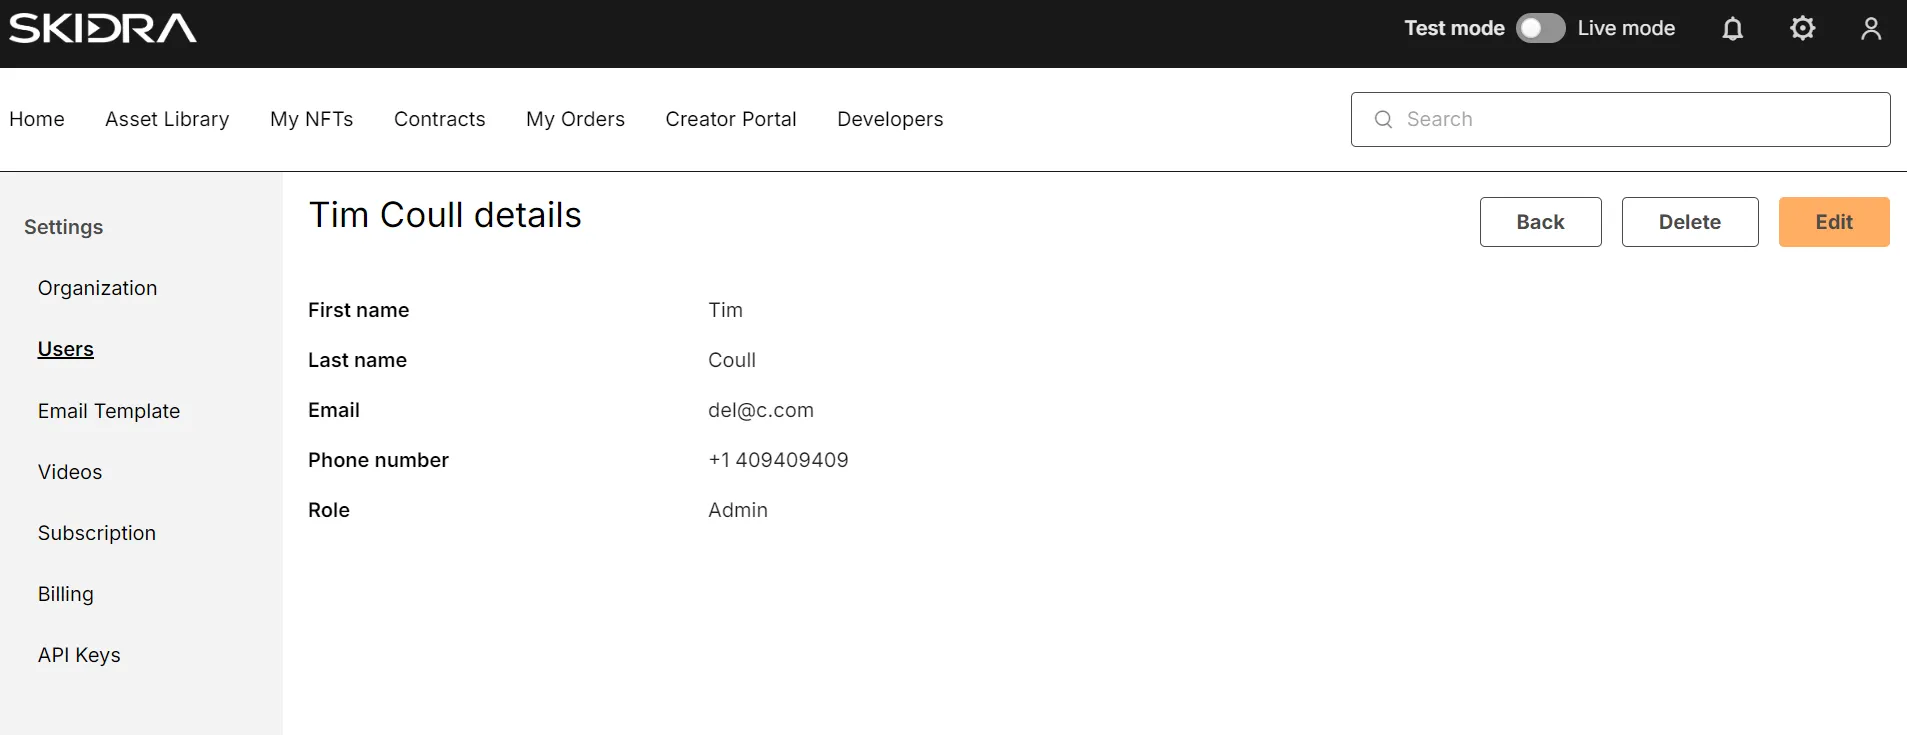The height and width of the screenshot is (735, 1907).
Task: Click the Admin role value
Action: 738,510
